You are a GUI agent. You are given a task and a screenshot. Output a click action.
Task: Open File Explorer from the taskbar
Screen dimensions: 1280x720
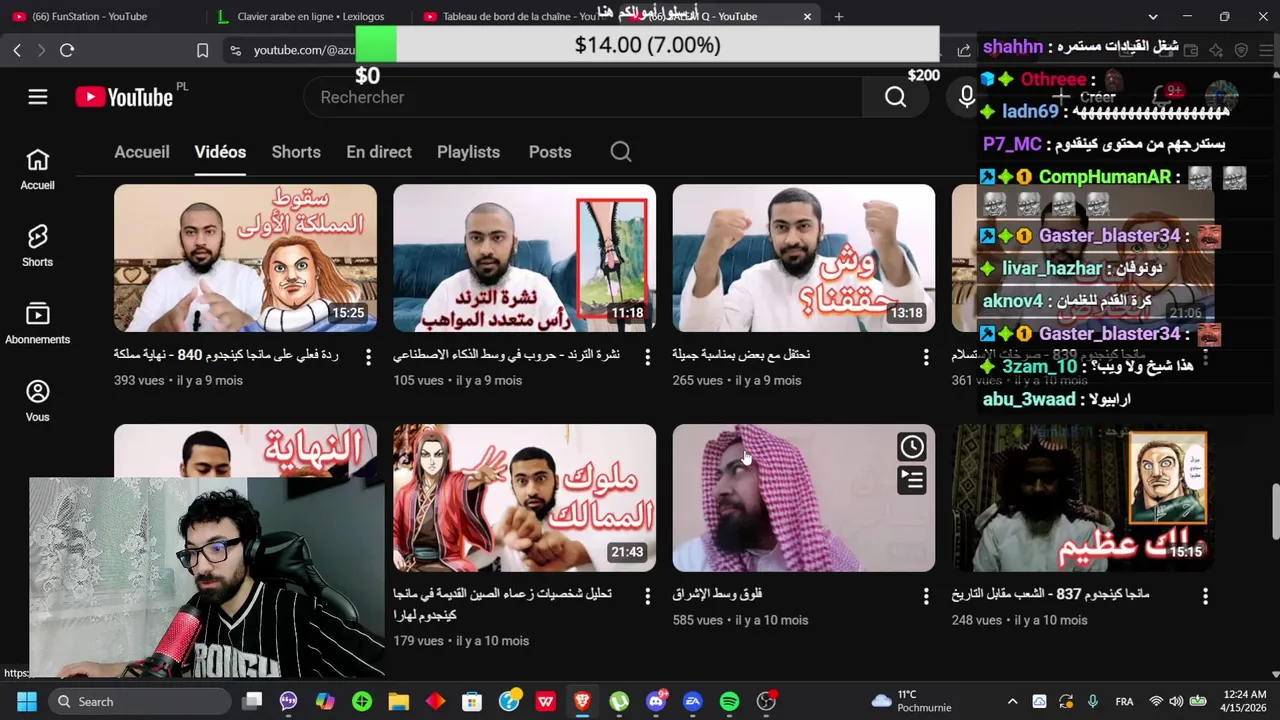point(399,702)
